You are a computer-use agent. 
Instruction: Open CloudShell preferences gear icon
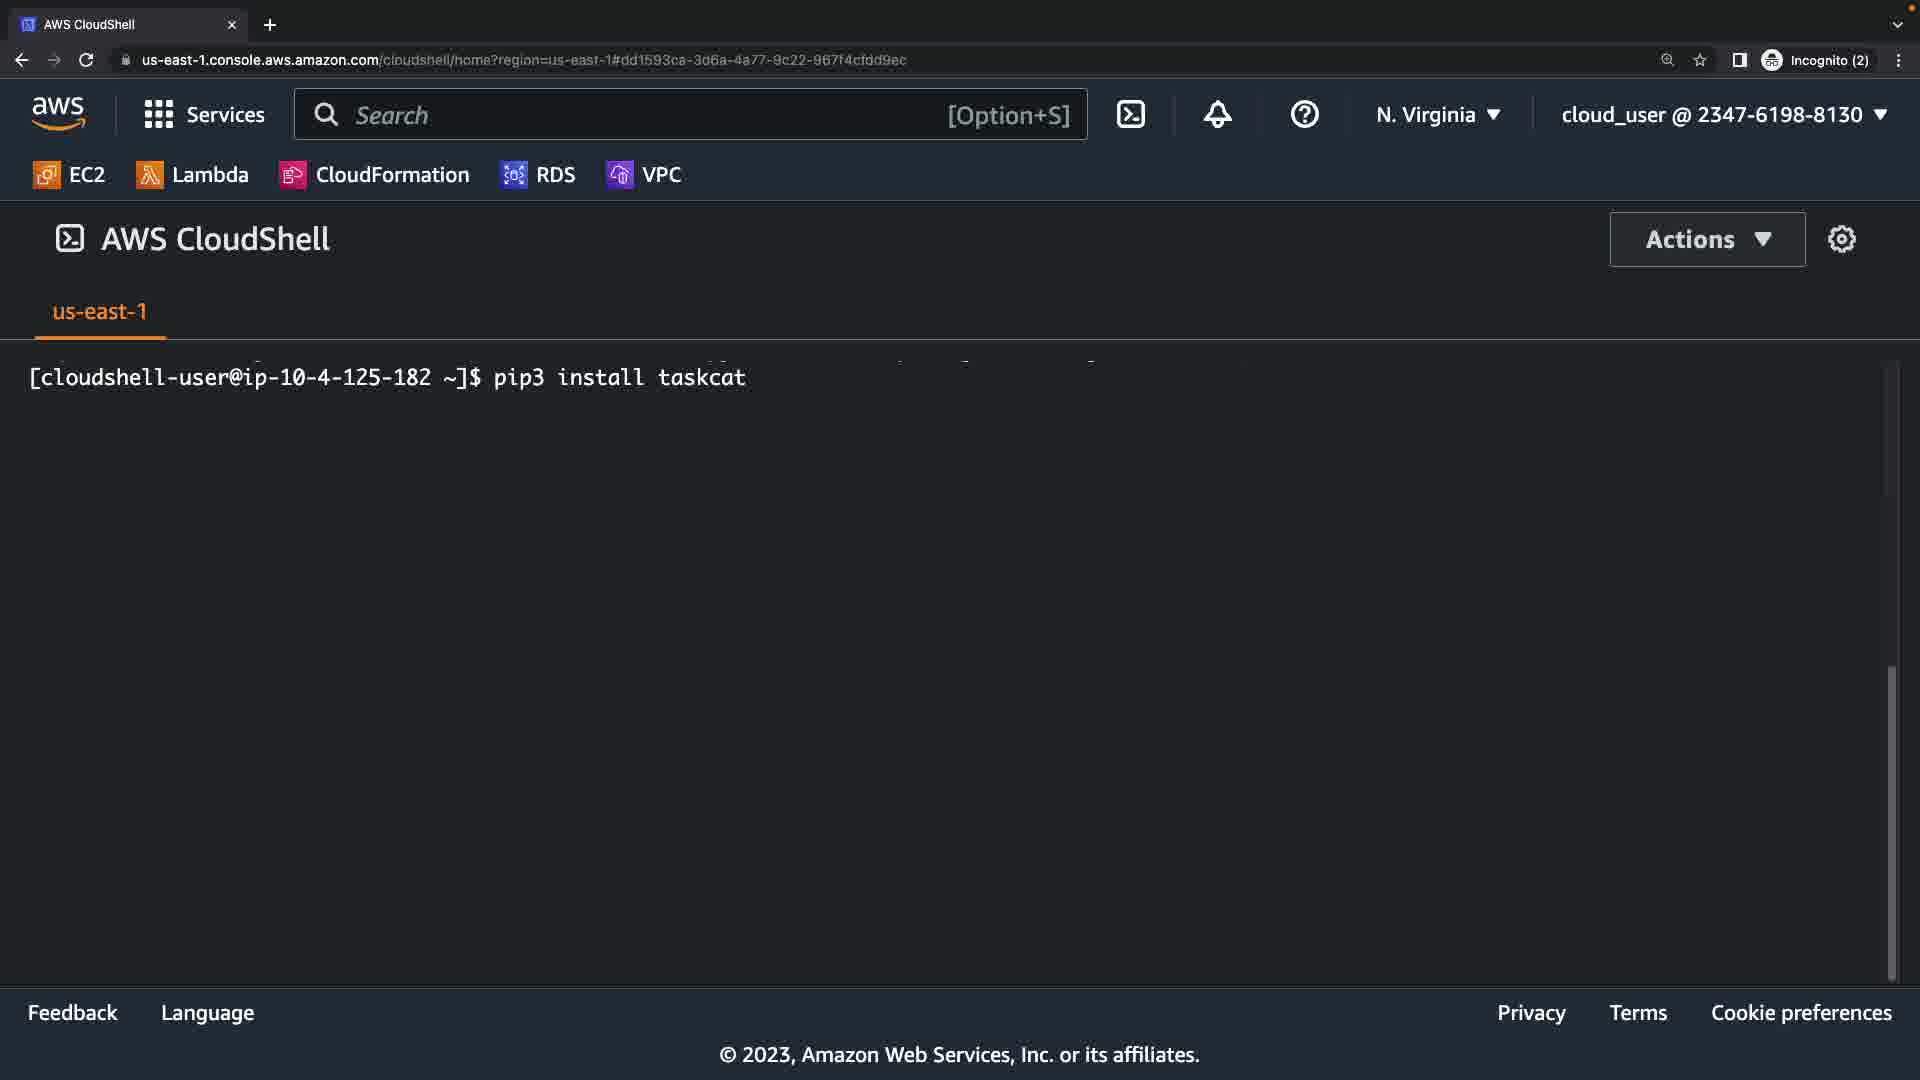click(1841, 239)
